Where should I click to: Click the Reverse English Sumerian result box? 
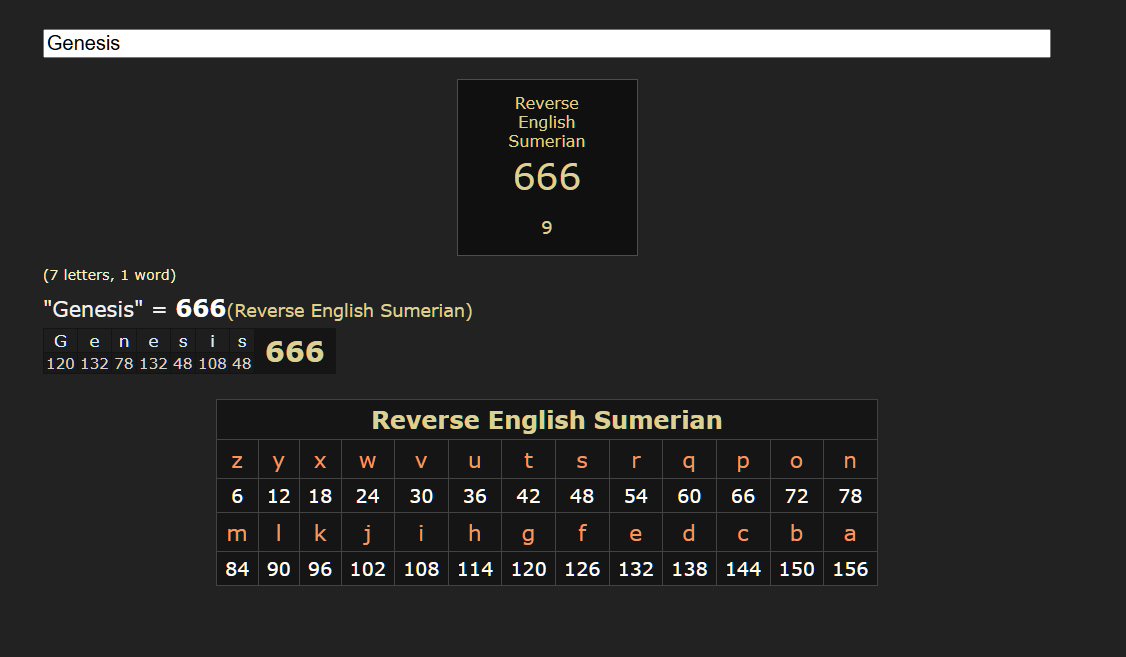[x=547, y=167]
